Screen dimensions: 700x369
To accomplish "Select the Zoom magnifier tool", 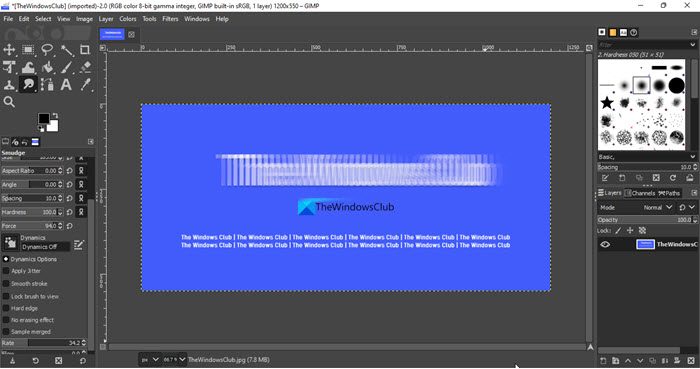I will point(9,102).
